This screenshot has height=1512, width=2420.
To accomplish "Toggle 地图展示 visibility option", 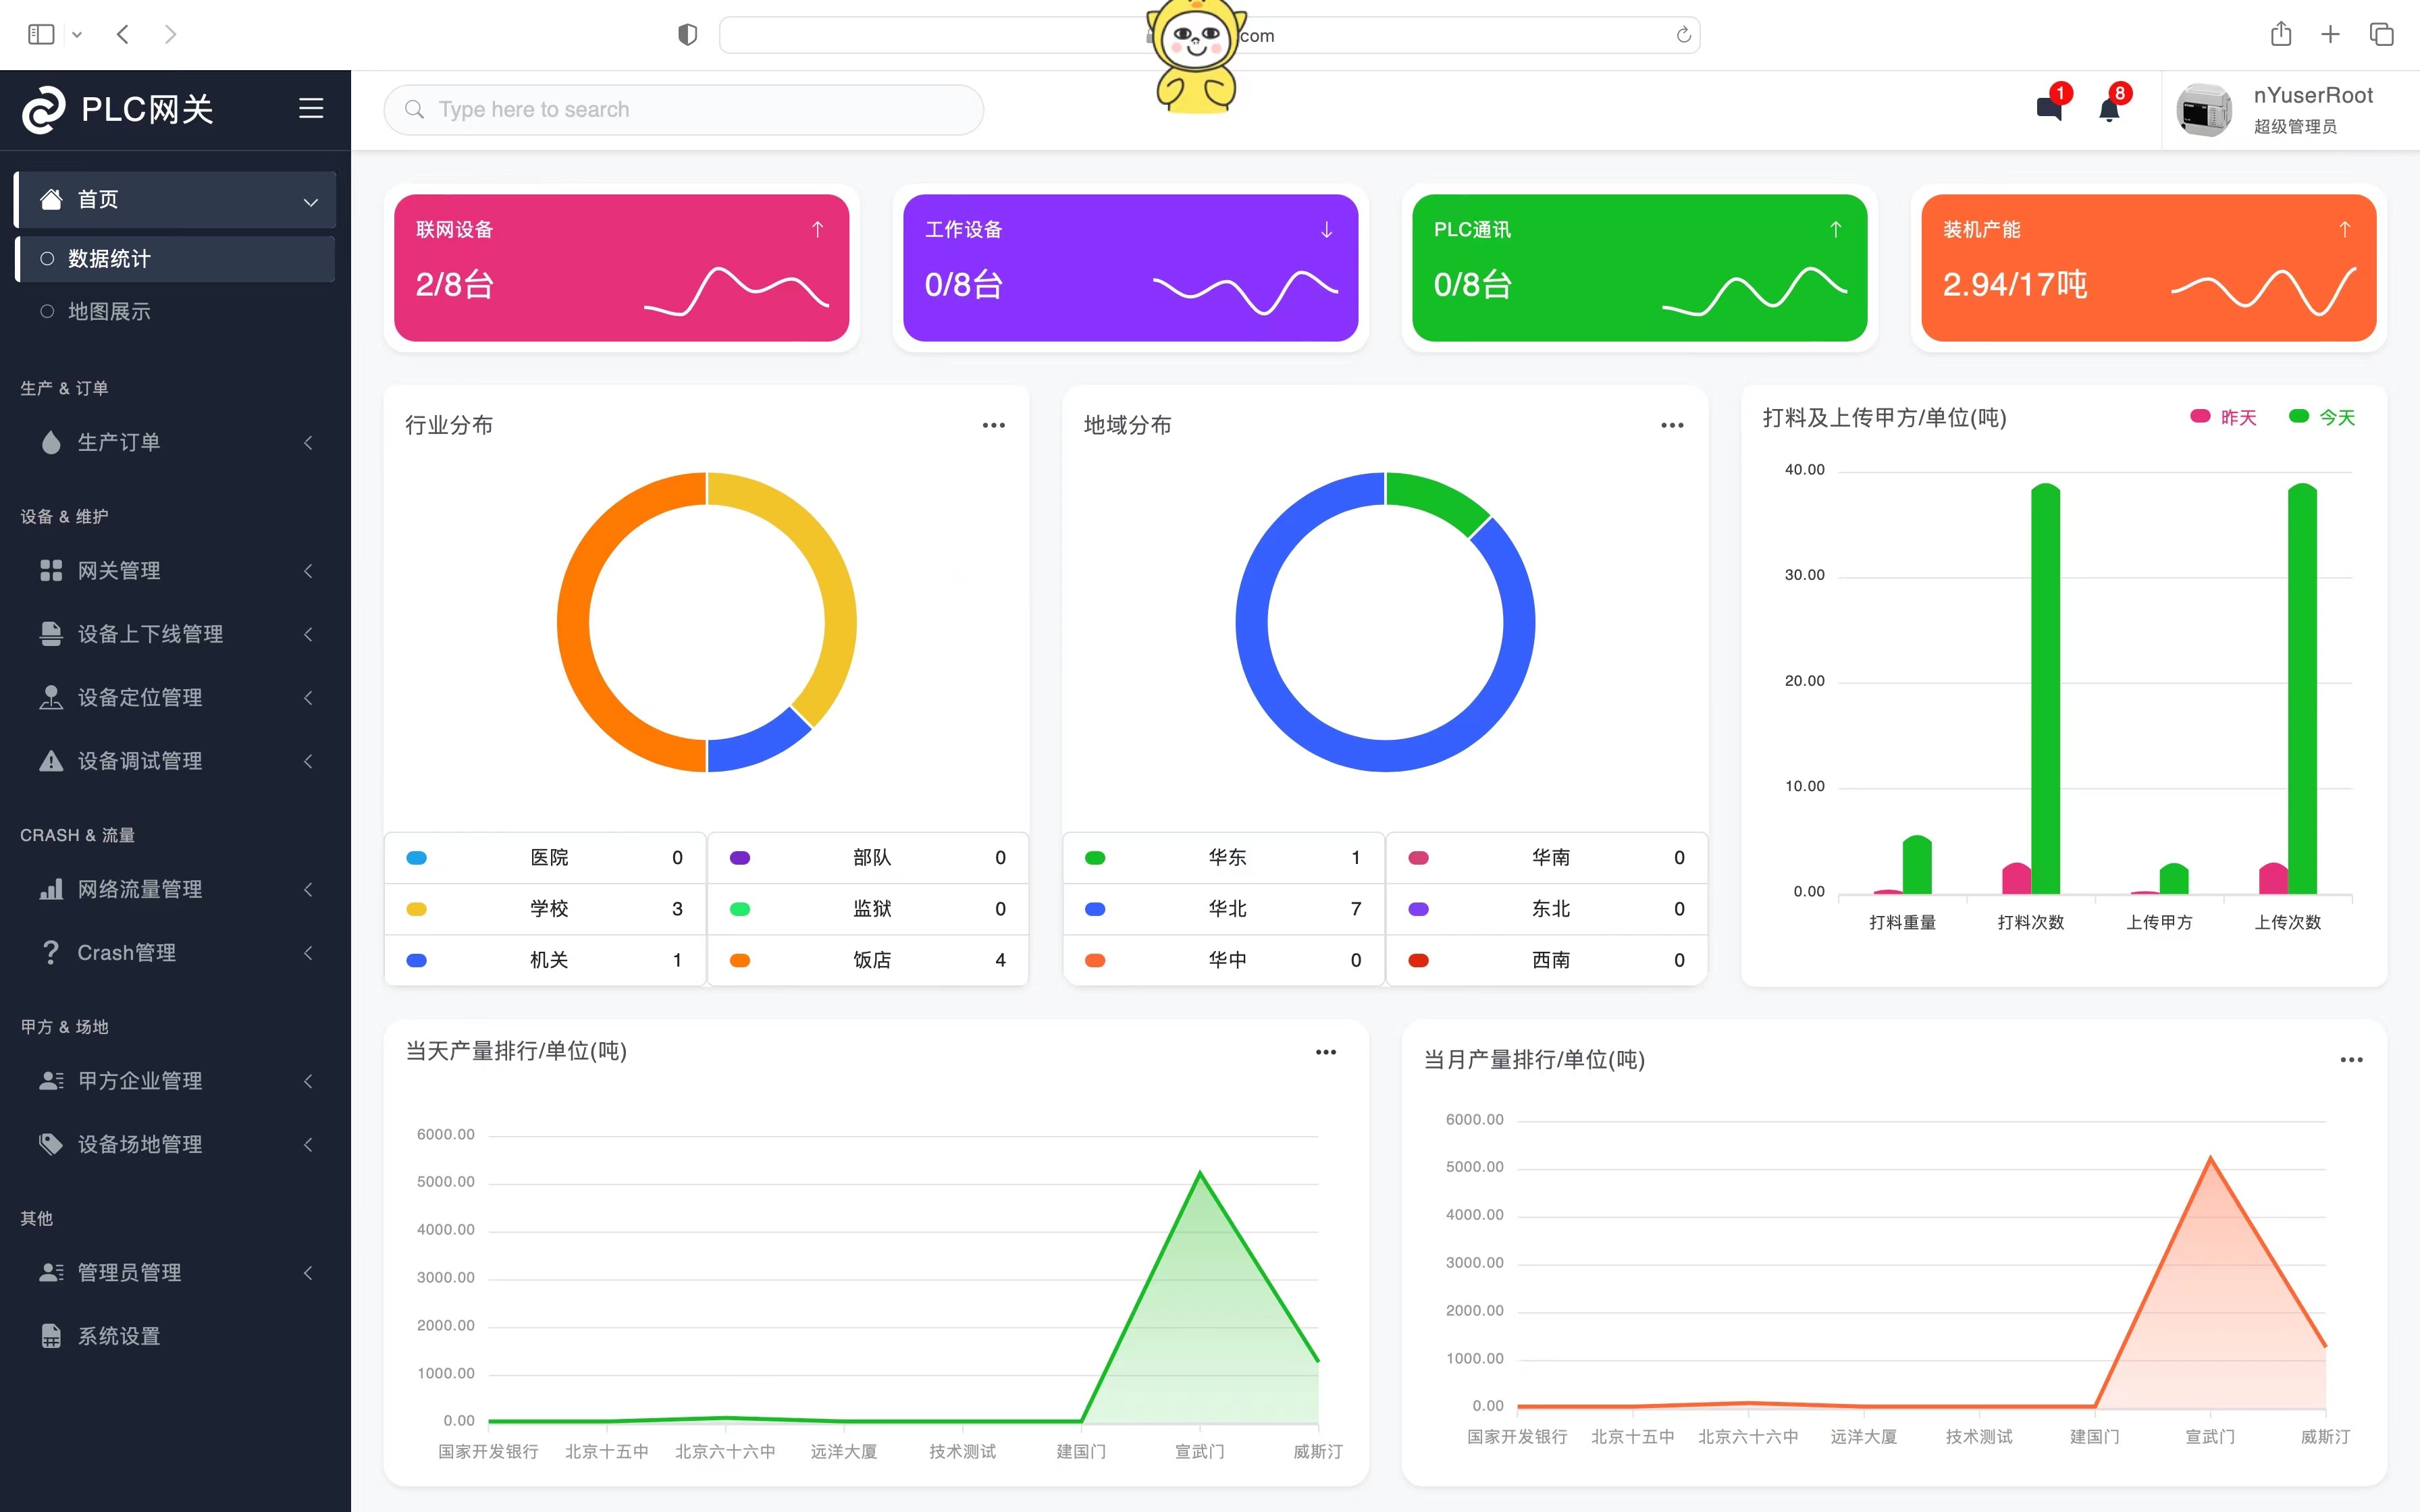I will [x=47, y=310].
